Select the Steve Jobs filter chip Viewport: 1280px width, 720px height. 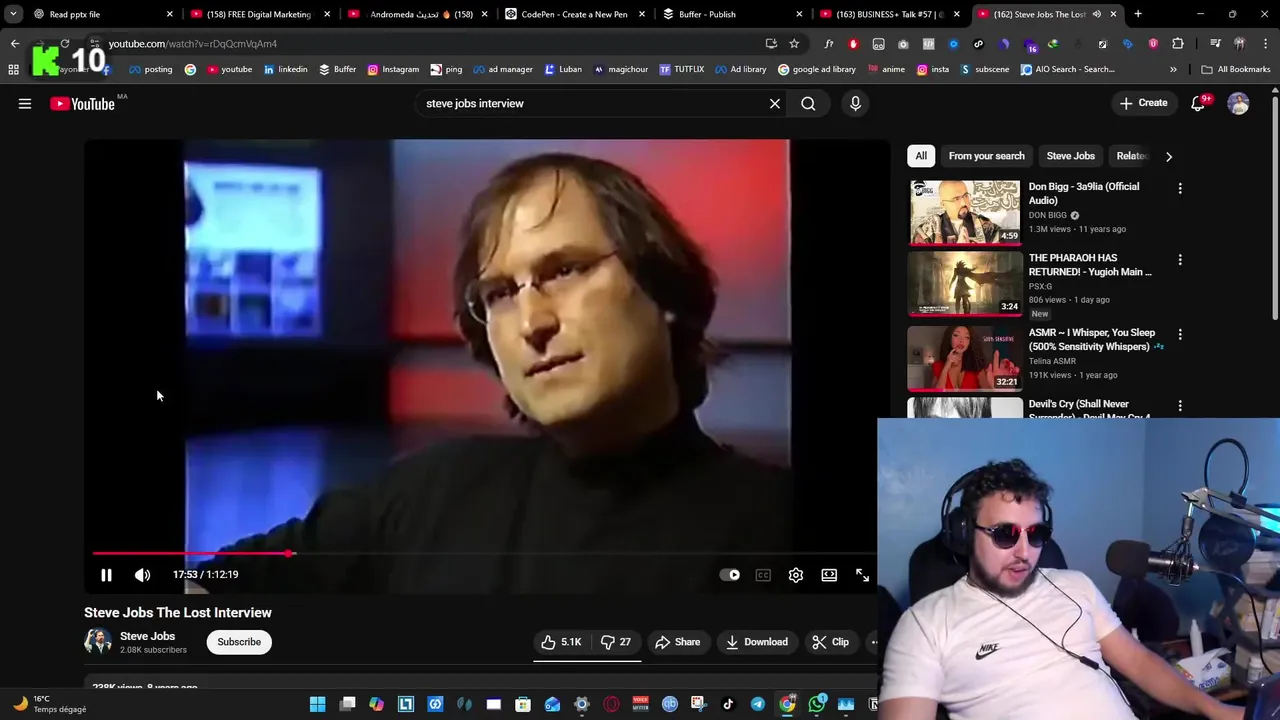click(x=1070, y=156)
